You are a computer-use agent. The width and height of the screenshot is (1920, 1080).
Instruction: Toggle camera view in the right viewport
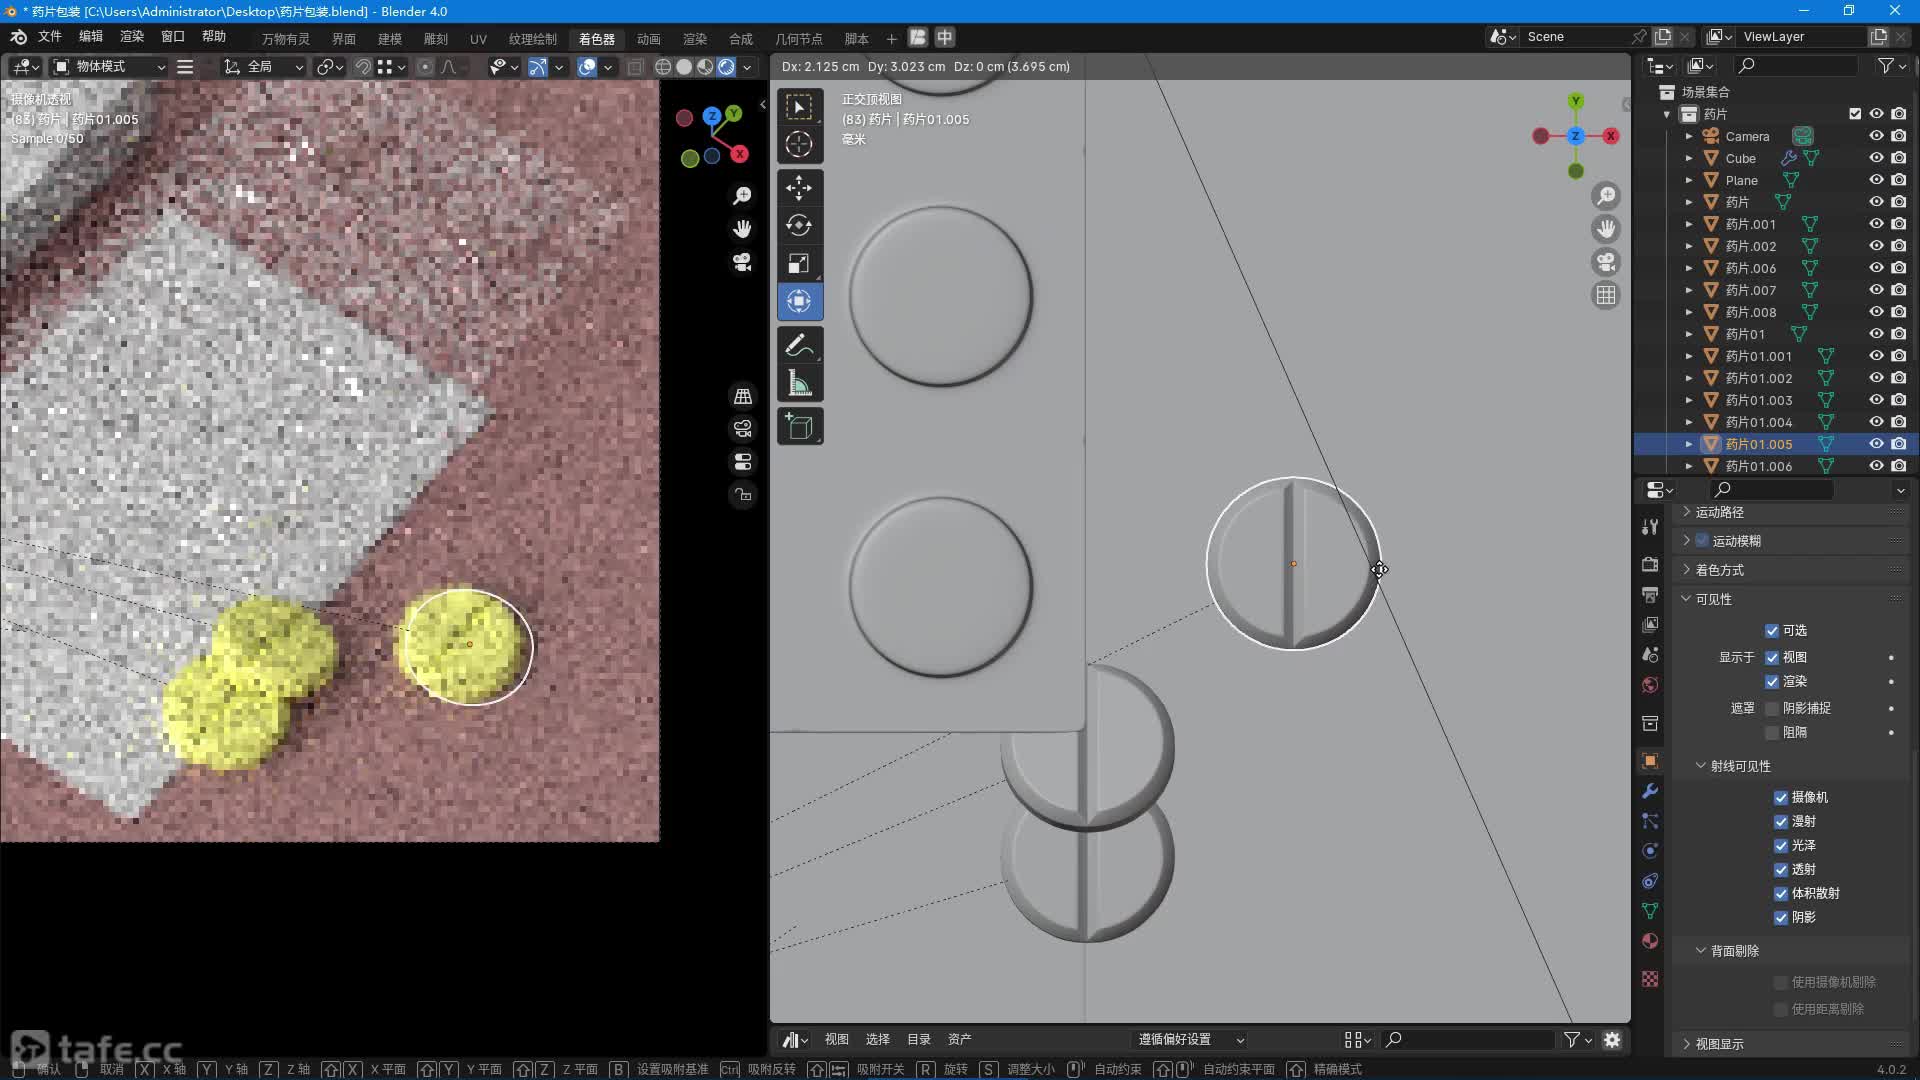pyautogui.click(x=1606, y=262)
